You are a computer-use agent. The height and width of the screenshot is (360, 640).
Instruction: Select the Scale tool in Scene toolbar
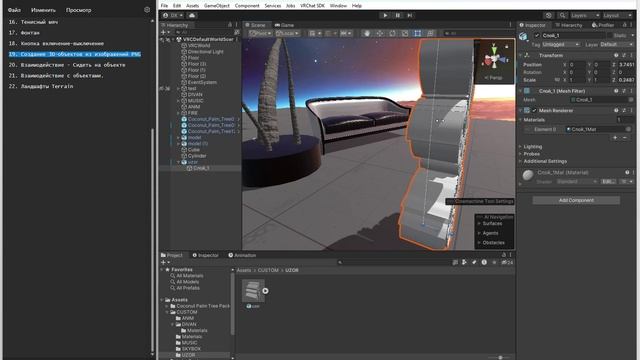click(405, 33)
